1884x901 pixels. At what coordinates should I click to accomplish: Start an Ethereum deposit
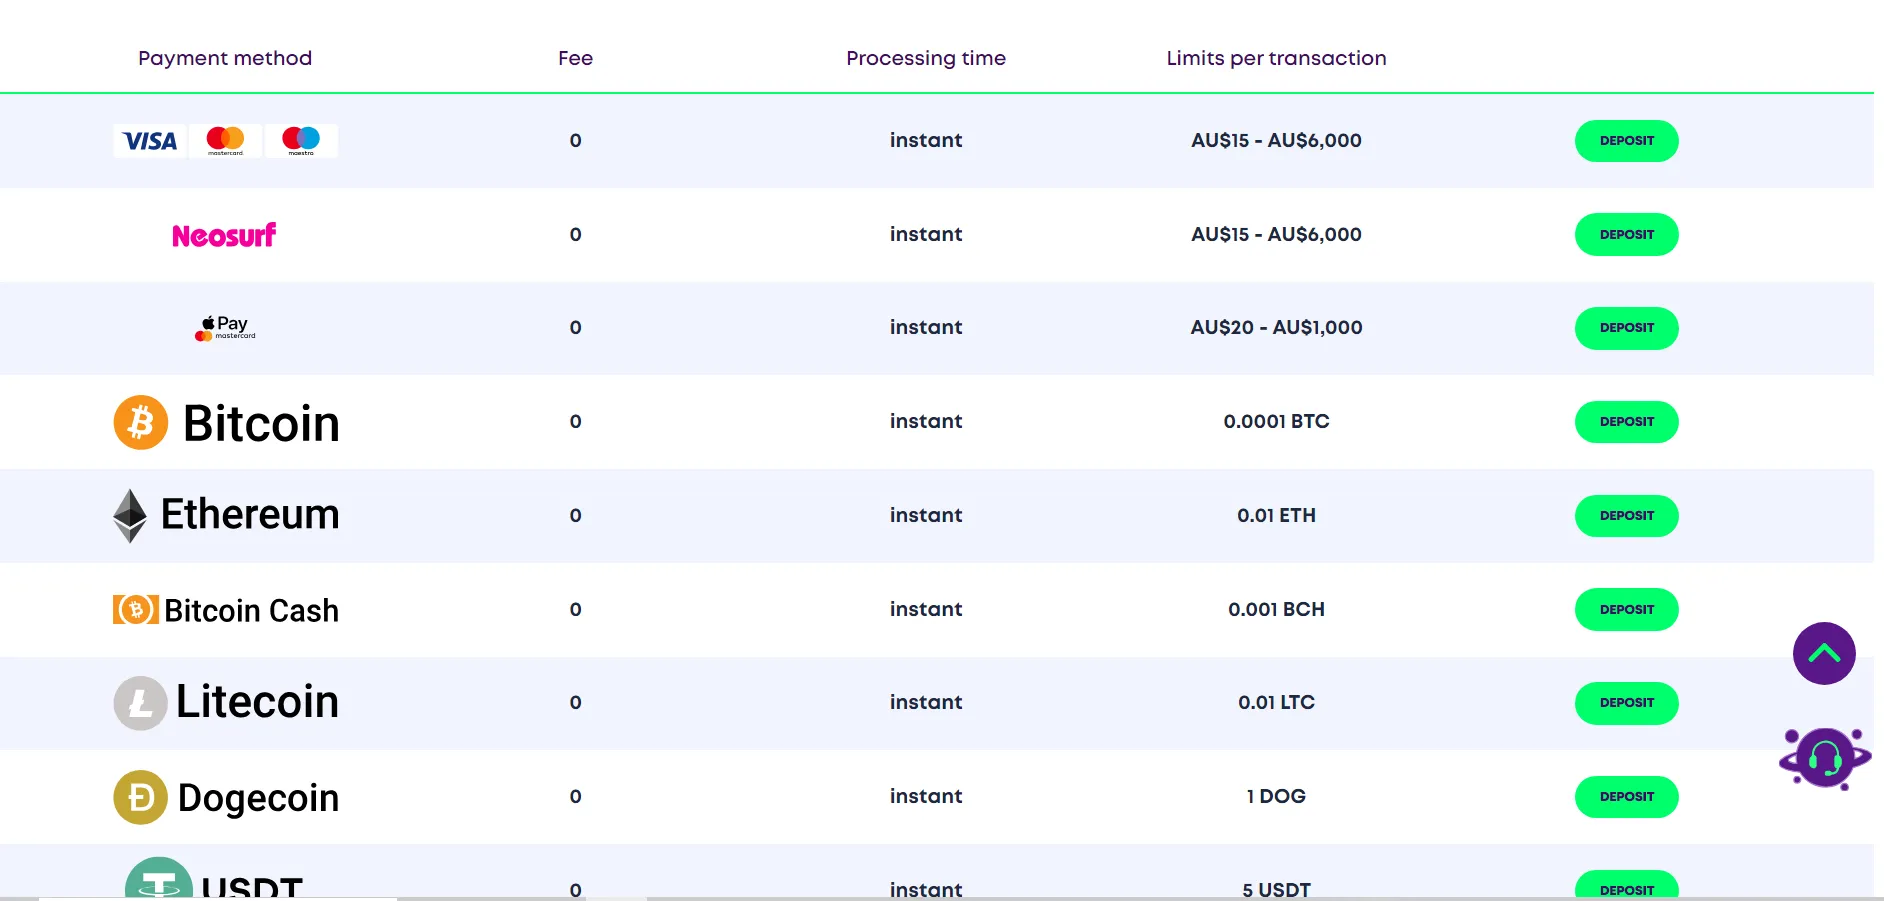pyautogui.click(x=1626, y=516)
